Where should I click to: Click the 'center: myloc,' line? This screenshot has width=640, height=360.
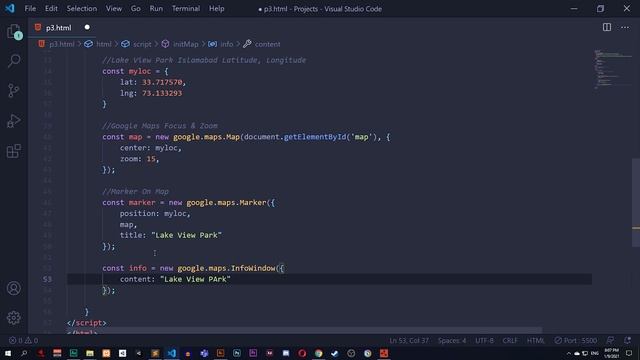click(151, 148)
